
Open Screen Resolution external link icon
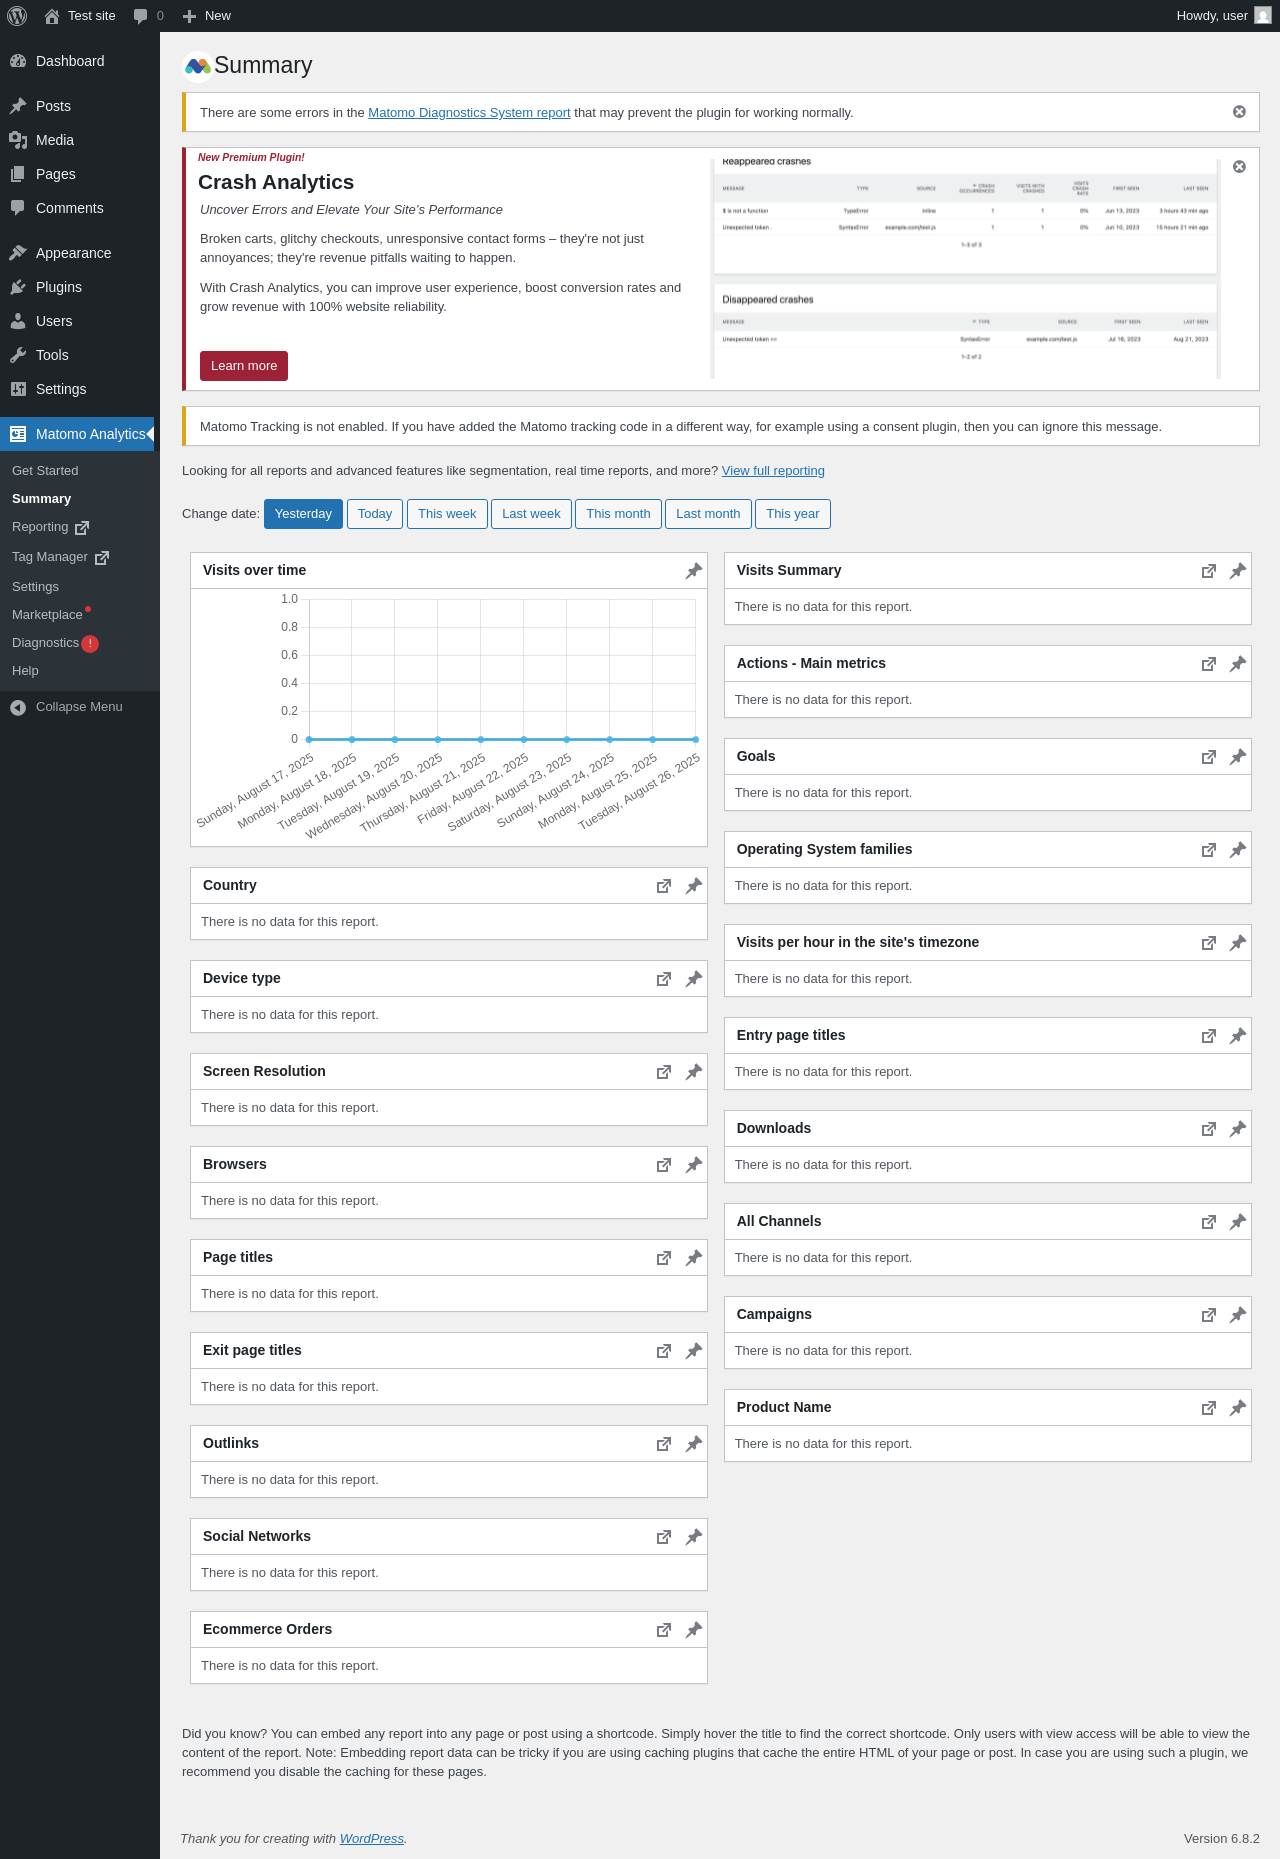click(664, 1072)
